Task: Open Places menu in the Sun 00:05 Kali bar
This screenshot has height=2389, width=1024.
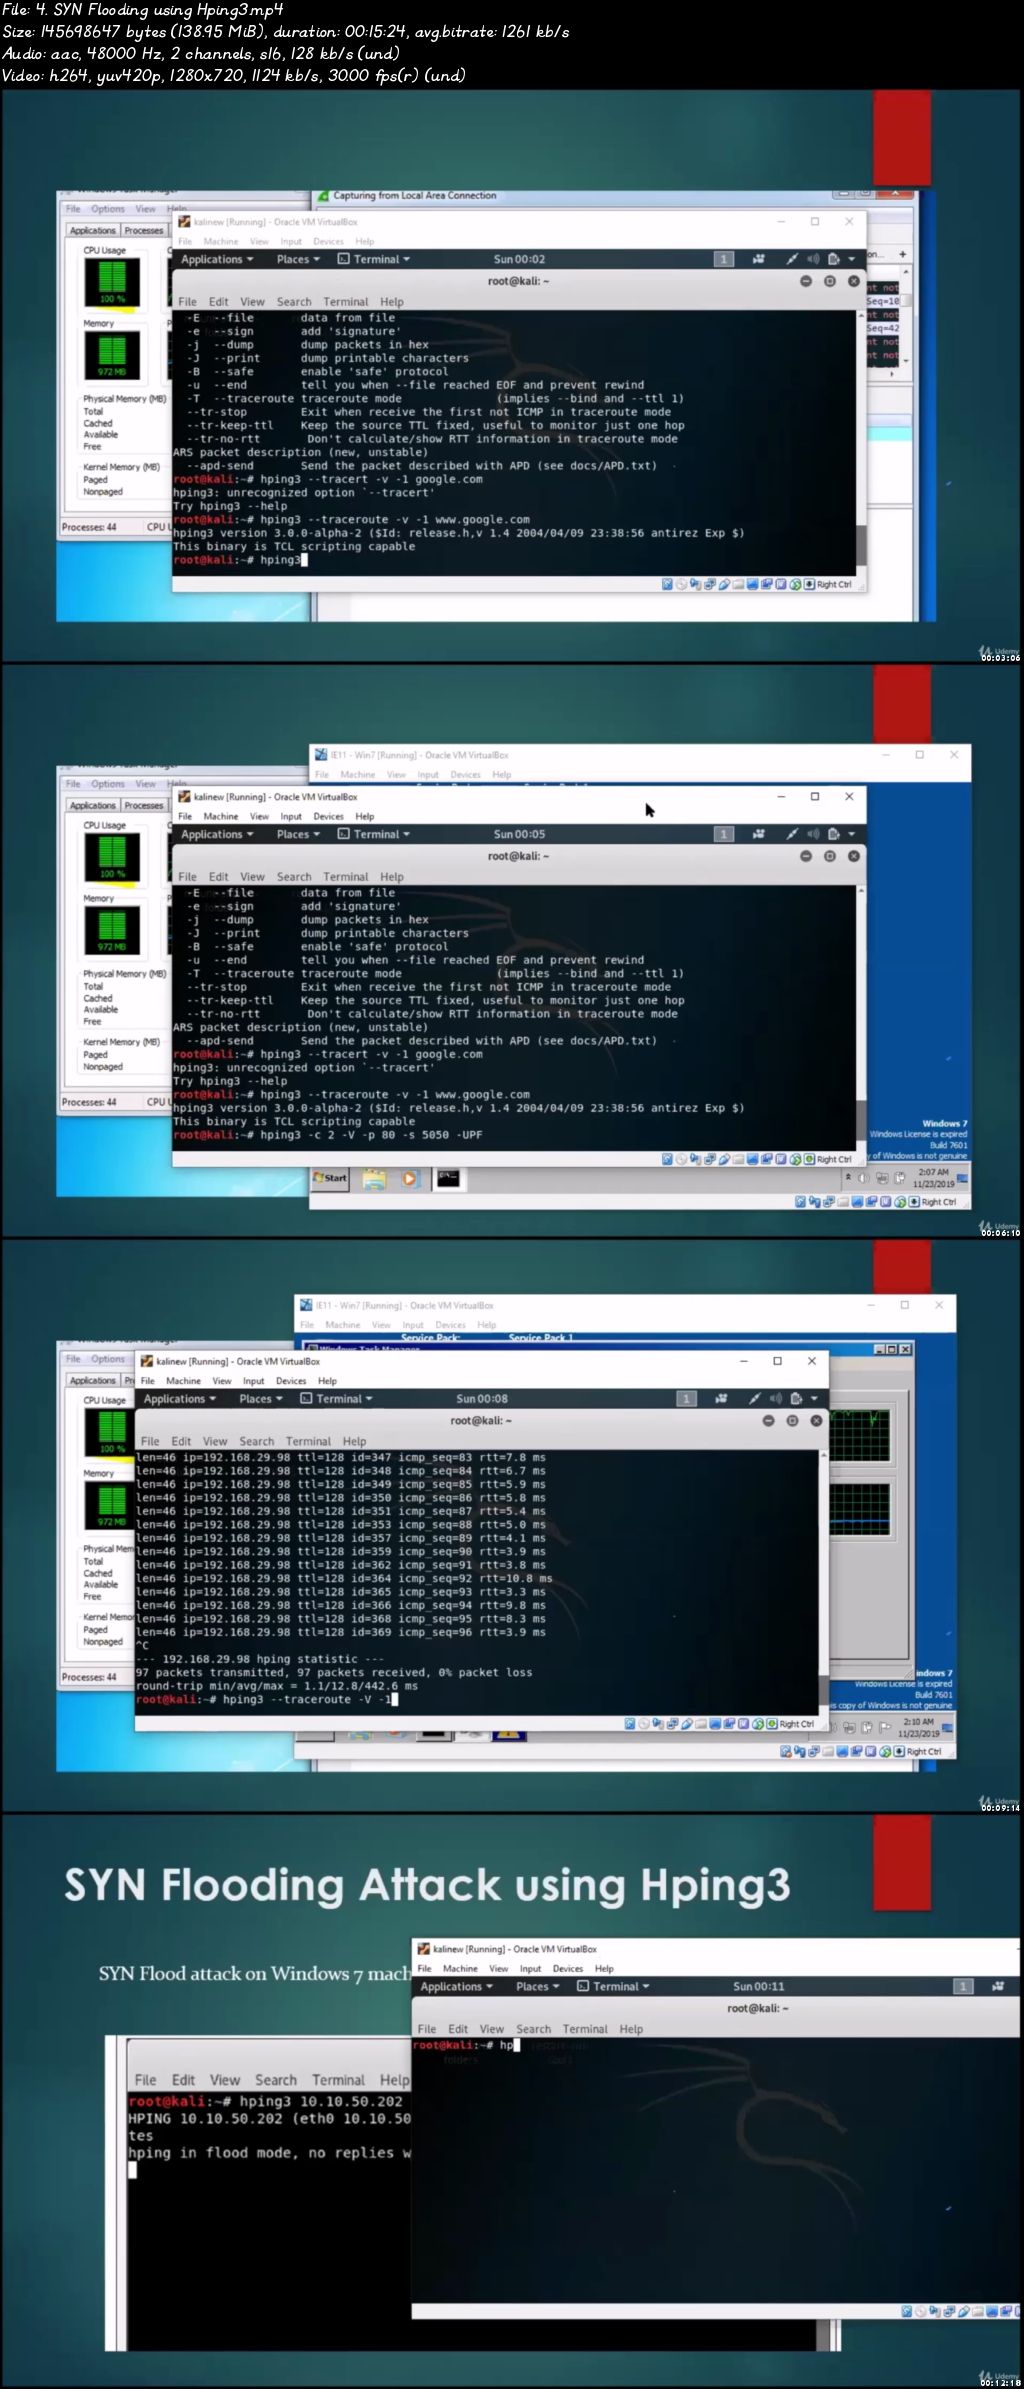Action: [298, 834]
